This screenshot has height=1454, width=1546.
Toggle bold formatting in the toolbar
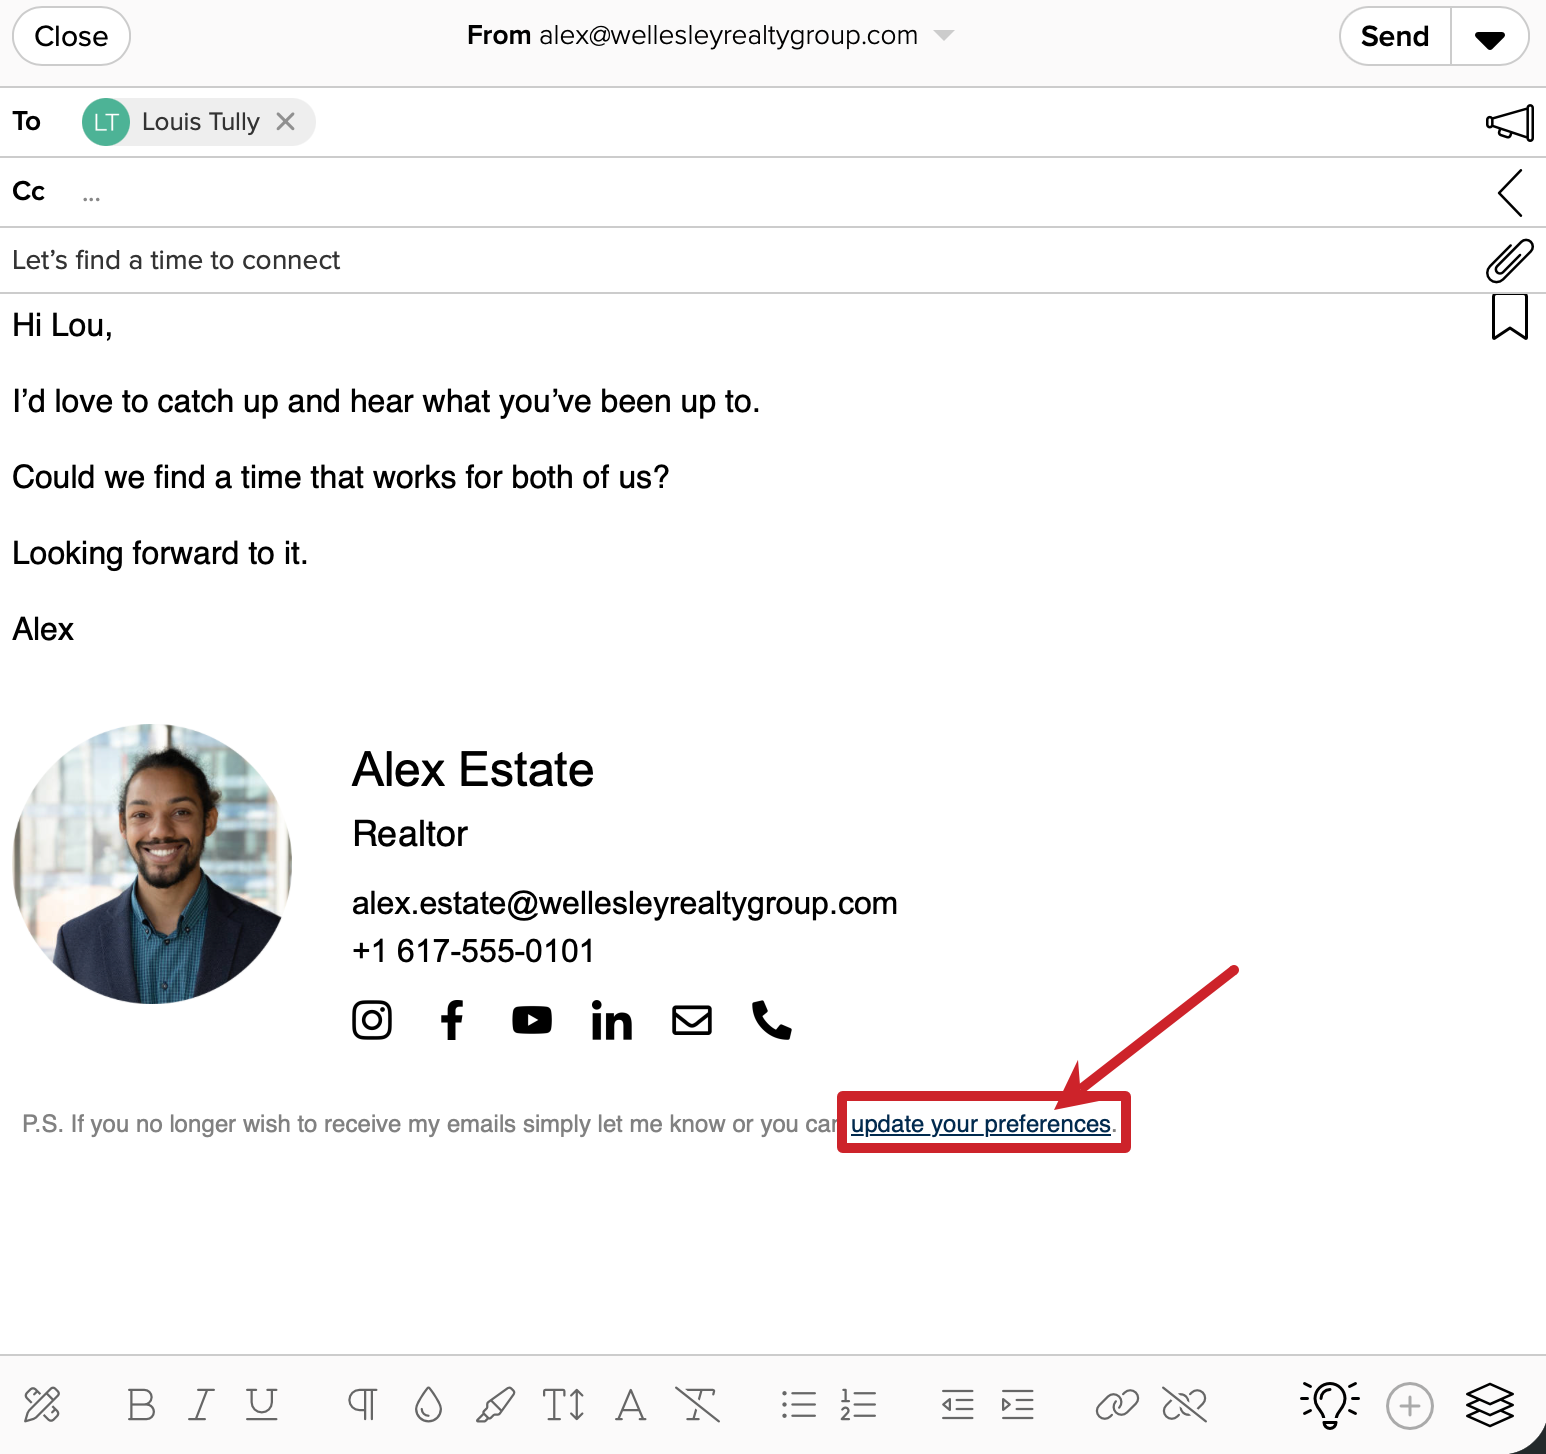click(x=140, y=1404)
